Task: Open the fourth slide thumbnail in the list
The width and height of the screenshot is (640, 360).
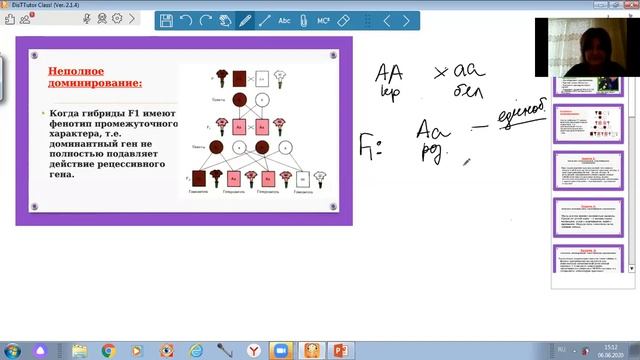Action: pyautogui.click(x=588, y=218)
